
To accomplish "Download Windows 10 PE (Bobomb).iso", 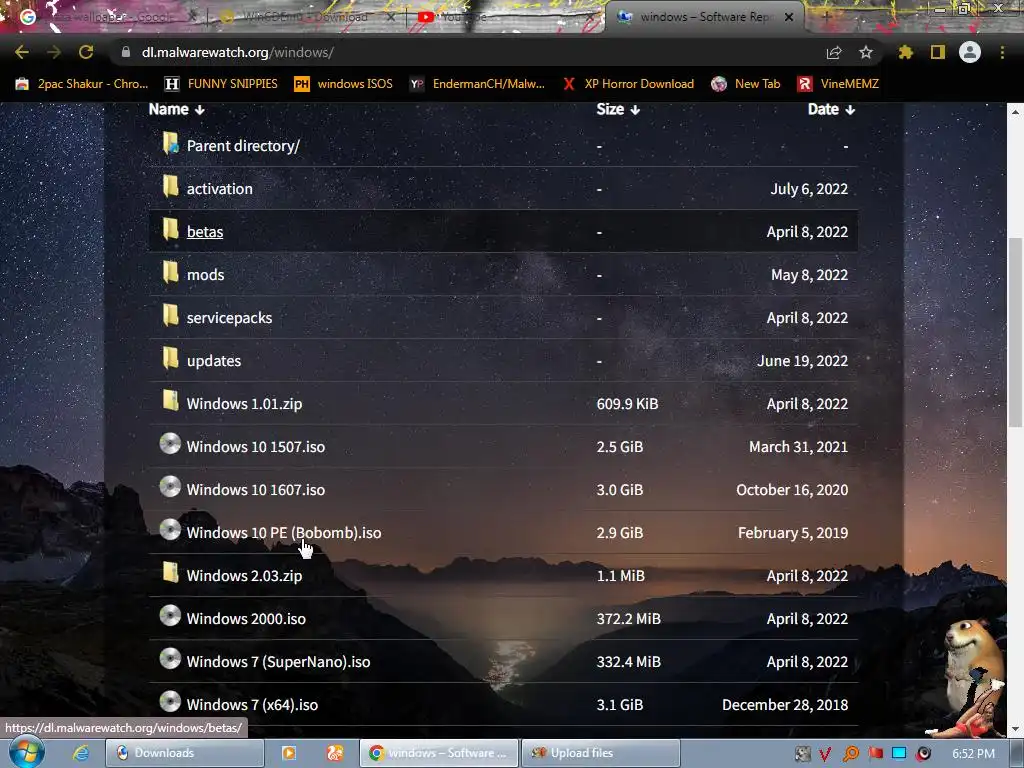I will coord(284,533).
